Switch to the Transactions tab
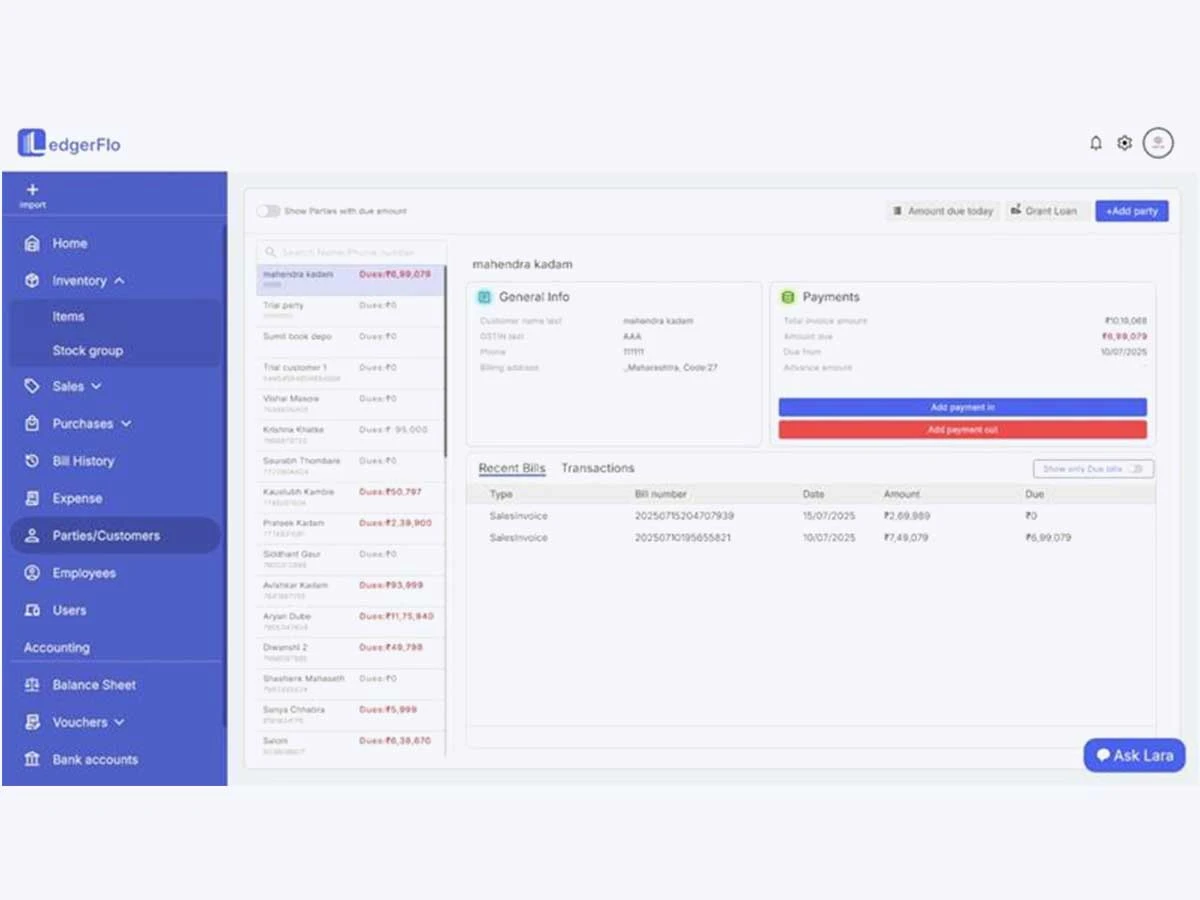Image resolution: width=1200 pixels, height=900 pixels. [x=598, y=468]
